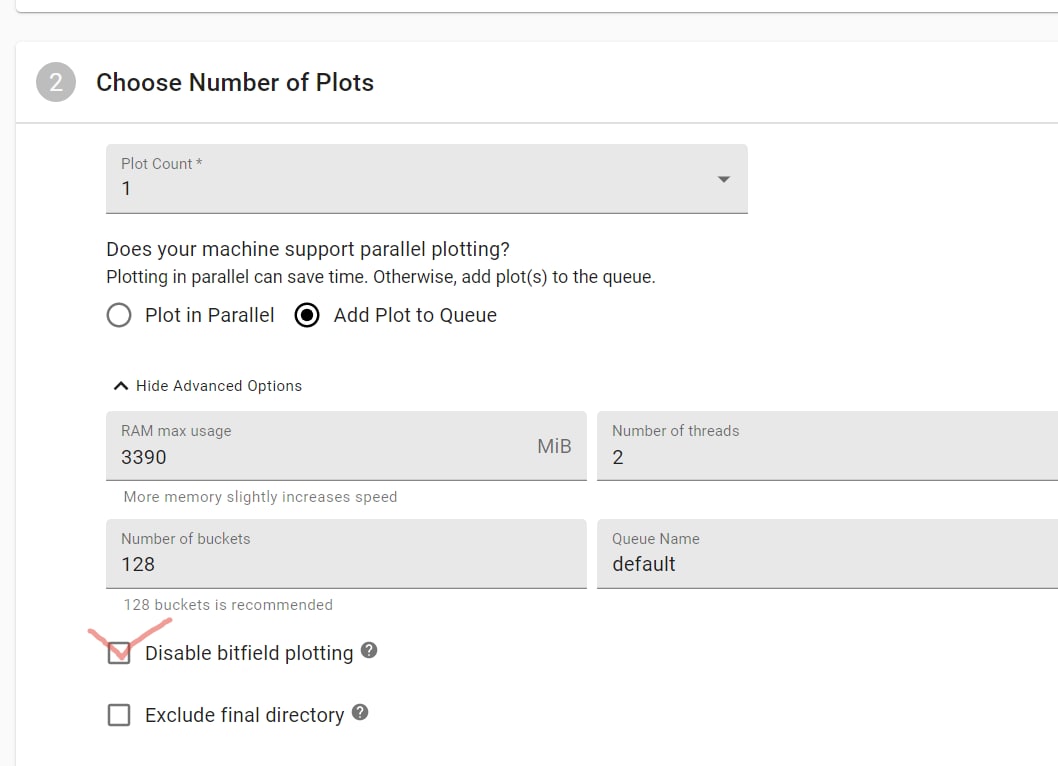Click into the Number of buckets field
The width and height of the screenshot is (1058, 766).
coord(346,554)
